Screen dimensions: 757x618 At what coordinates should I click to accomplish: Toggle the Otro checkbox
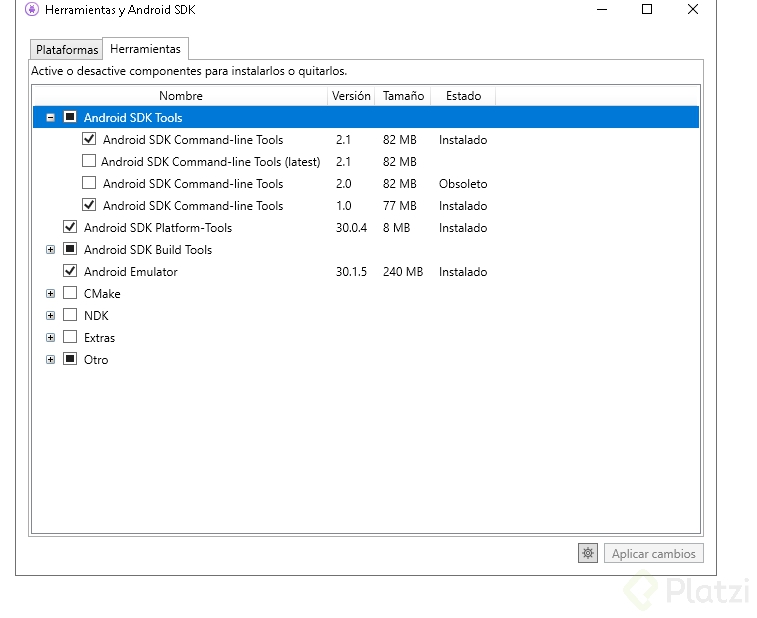click(x=70, y=359)
